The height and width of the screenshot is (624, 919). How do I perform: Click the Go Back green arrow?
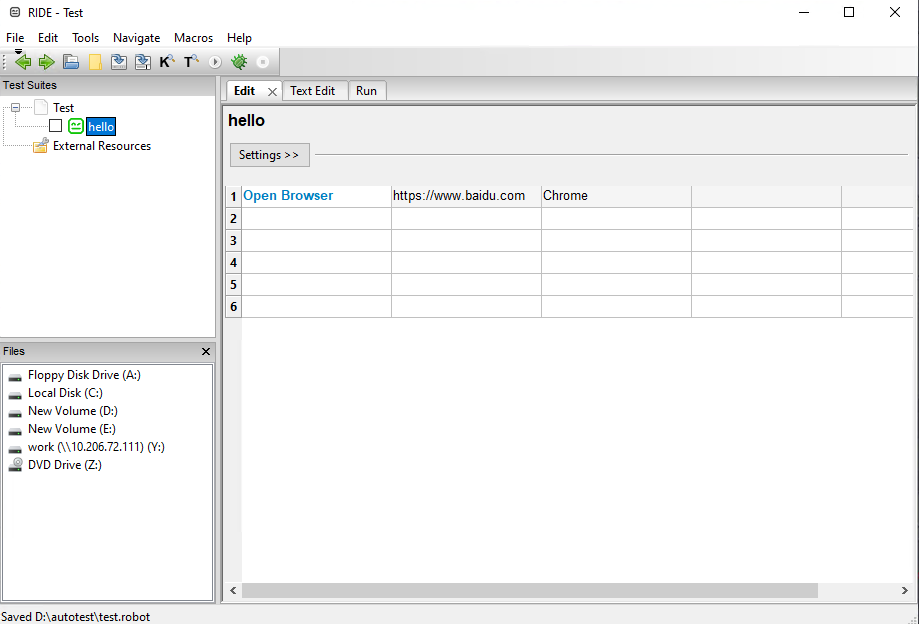23,62
